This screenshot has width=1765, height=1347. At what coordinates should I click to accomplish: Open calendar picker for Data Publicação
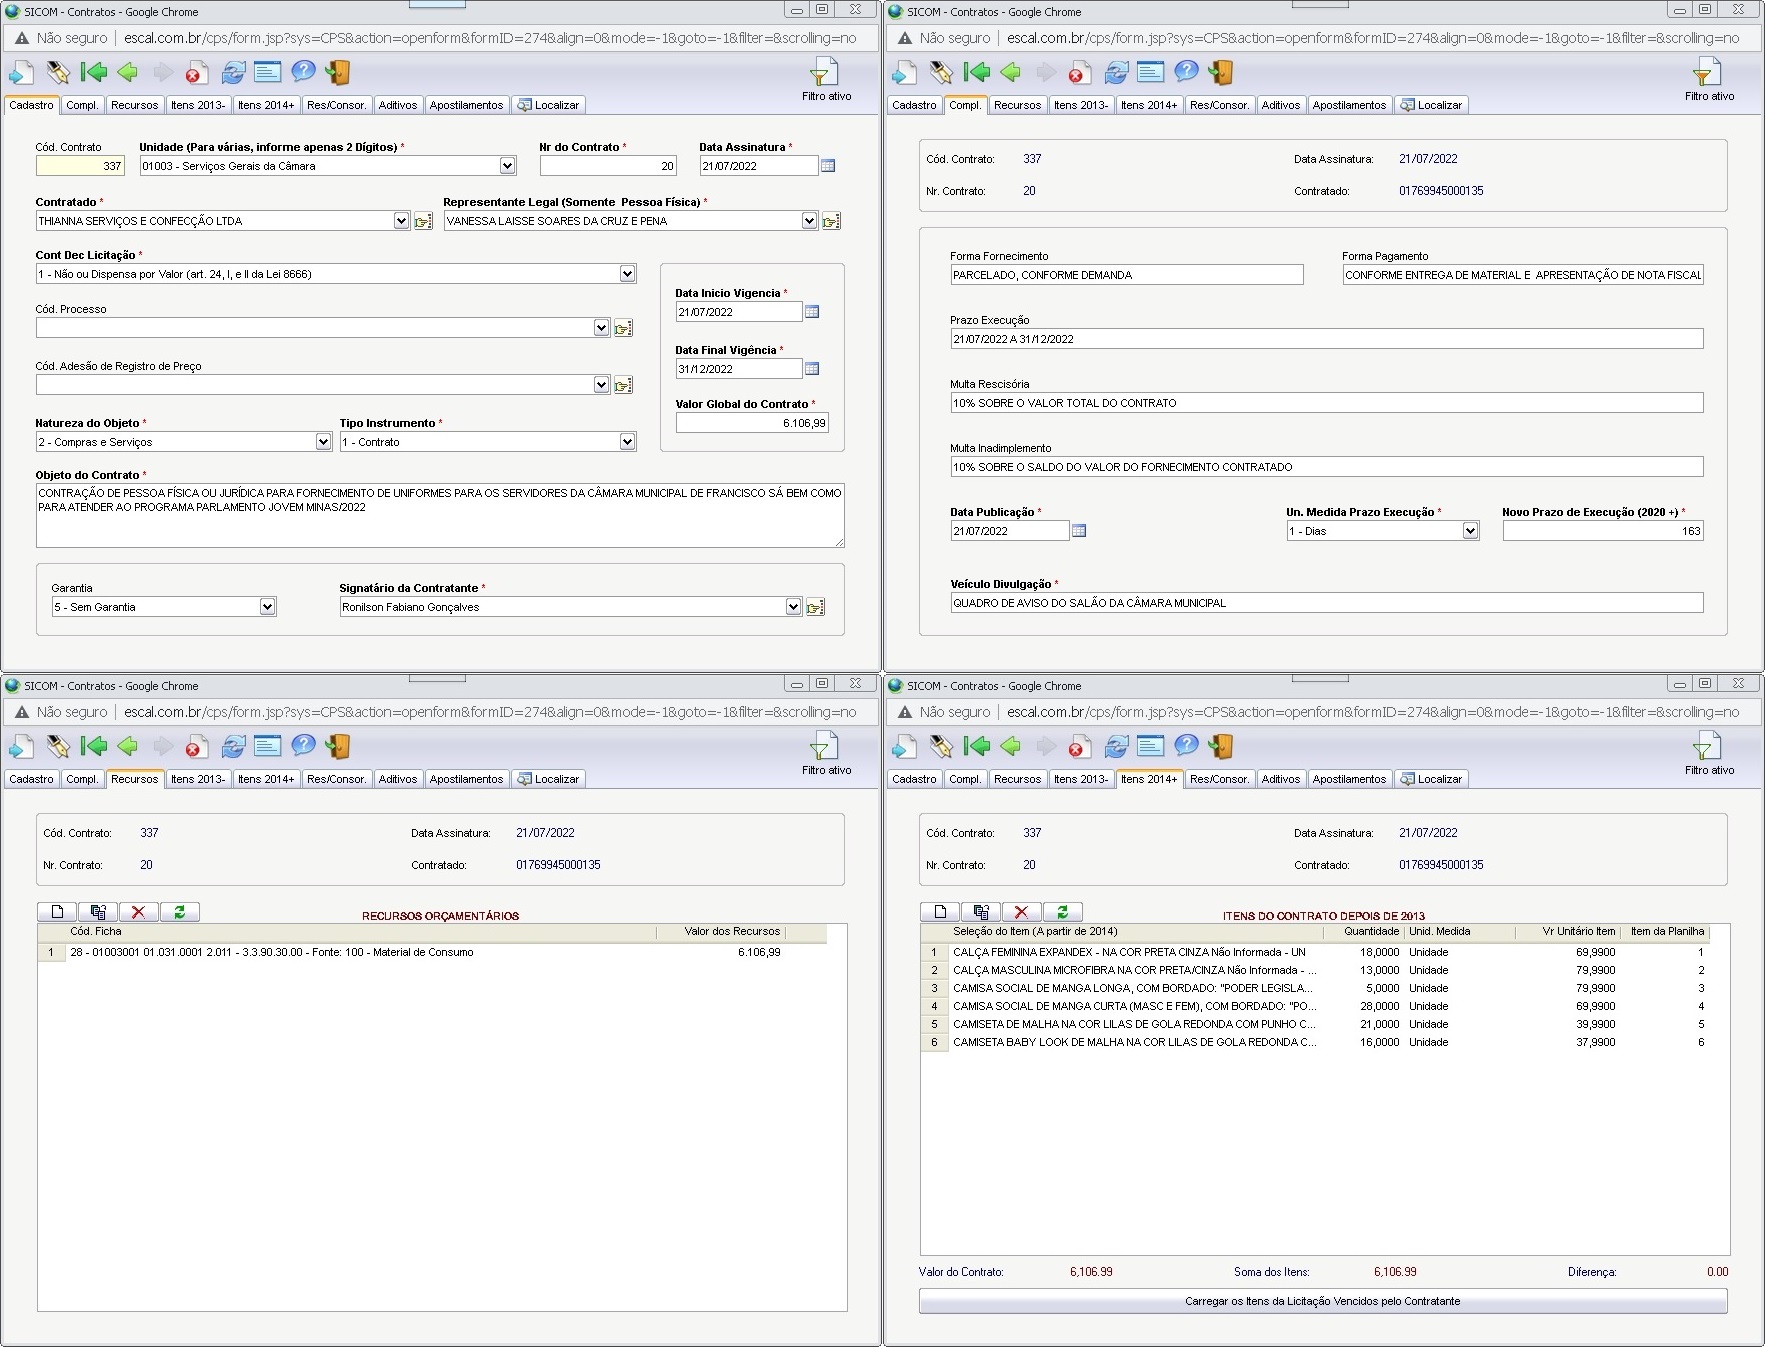pos(1079,531)
